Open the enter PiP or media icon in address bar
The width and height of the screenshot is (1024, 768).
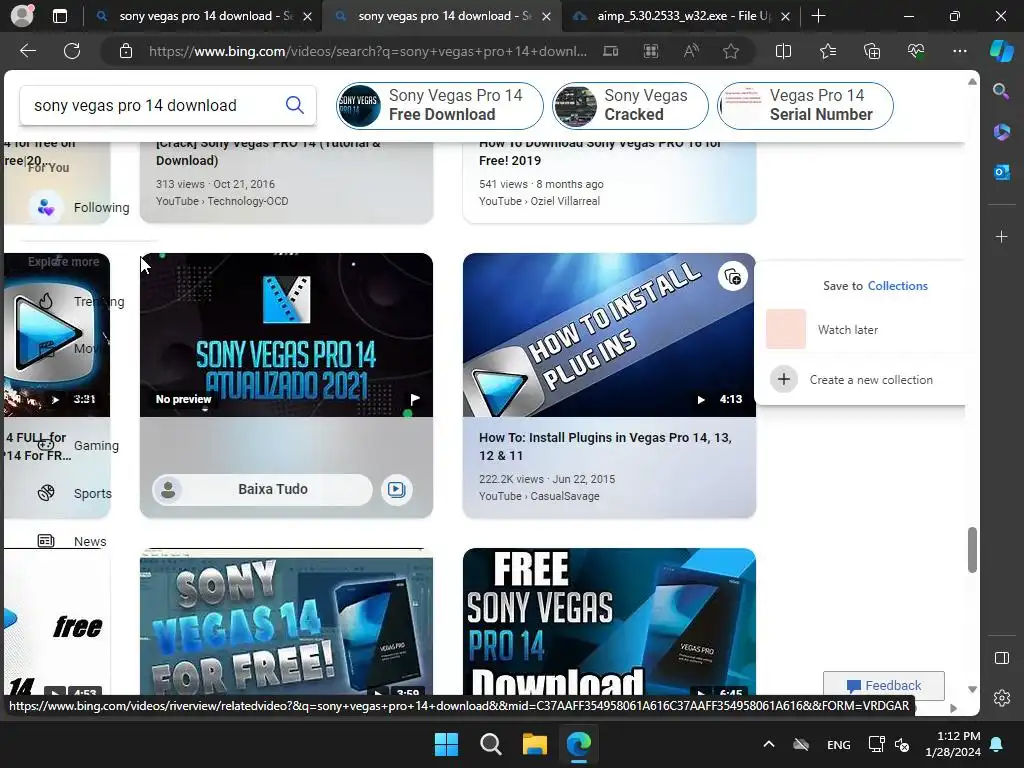(610, 51)
